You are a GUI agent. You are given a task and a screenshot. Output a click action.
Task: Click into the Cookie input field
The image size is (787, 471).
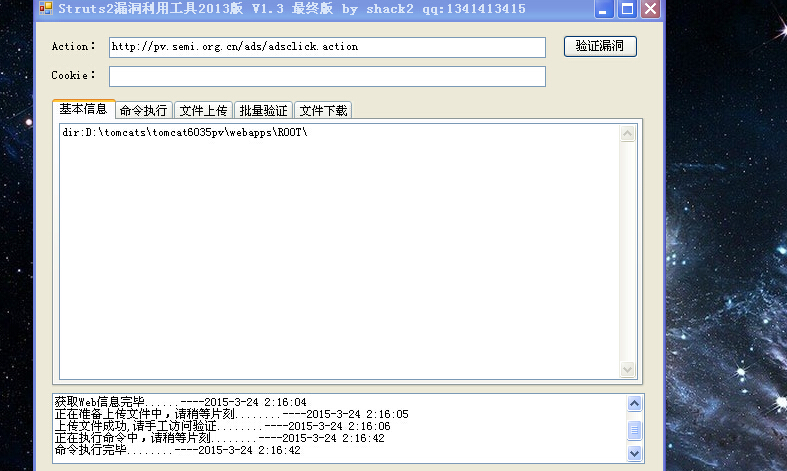click(x=327, y=76)
